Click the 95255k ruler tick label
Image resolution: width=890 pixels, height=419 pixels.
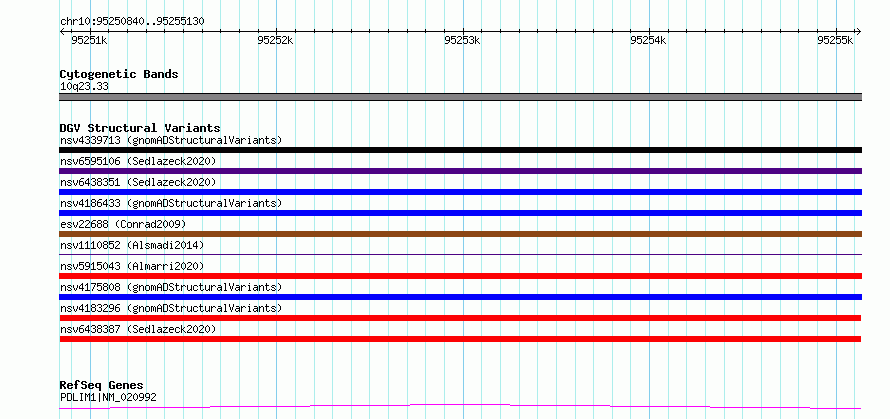(835, 40)
